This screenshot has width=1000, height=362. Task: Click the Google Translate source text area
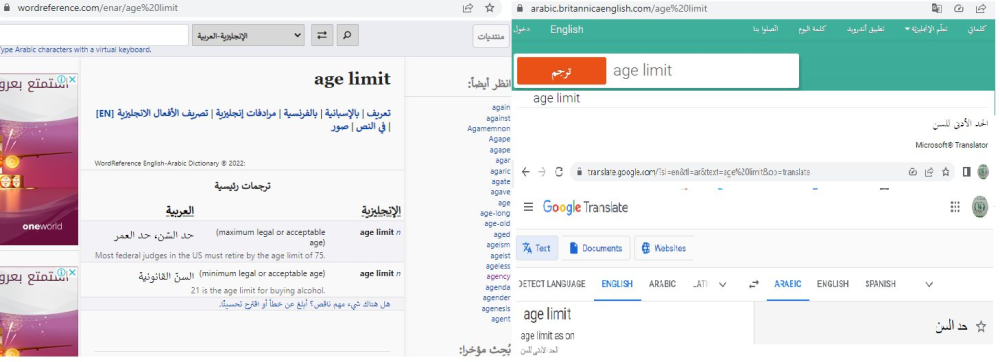[x=635, y=325]
